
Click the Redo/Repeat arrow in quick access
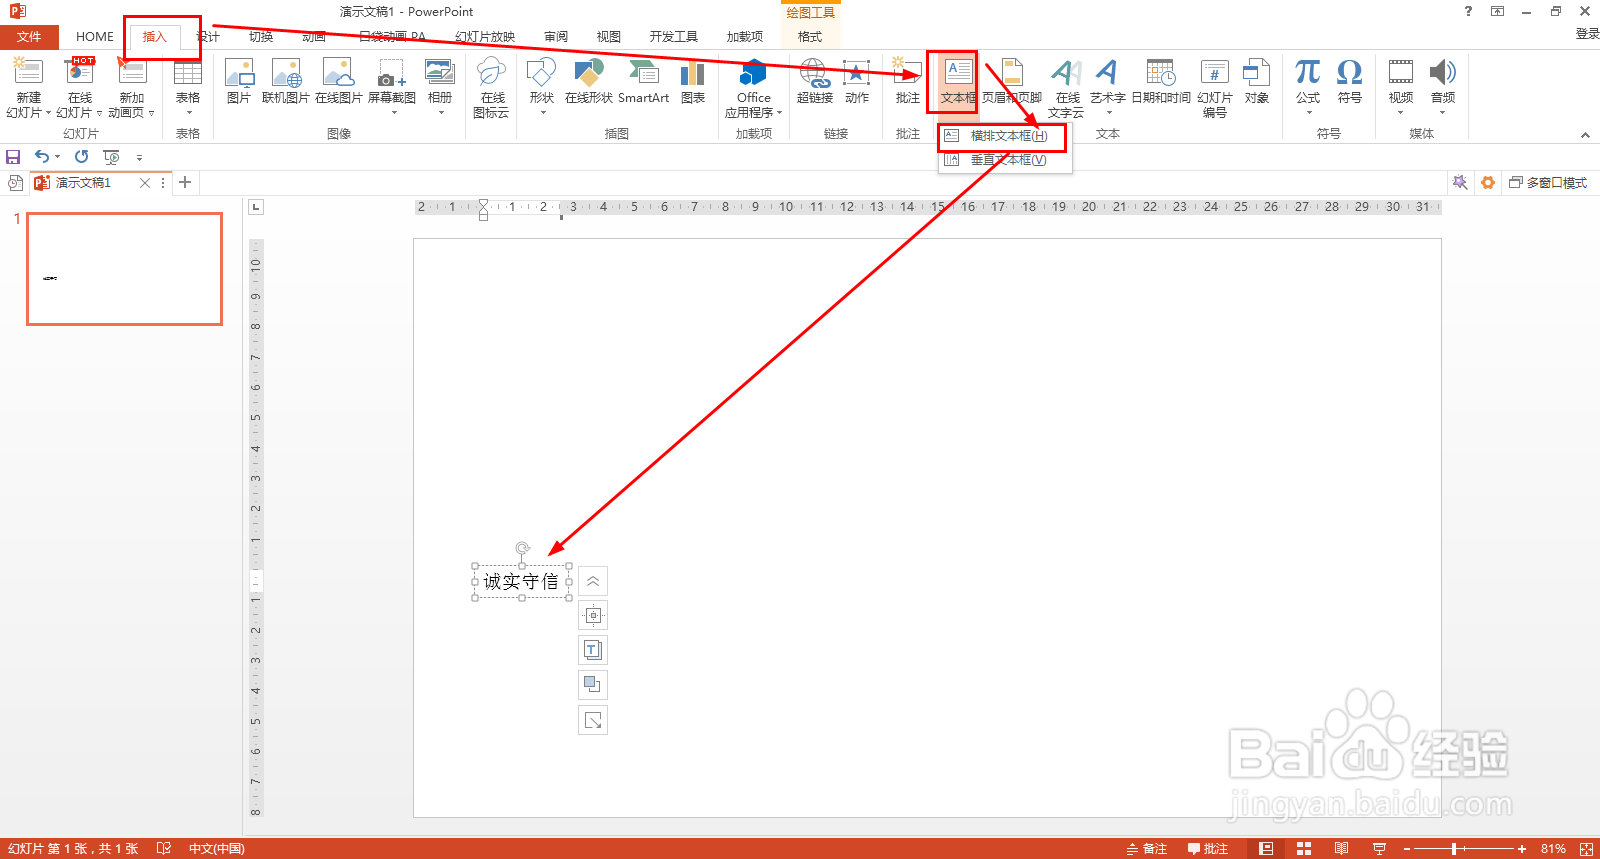81,157
